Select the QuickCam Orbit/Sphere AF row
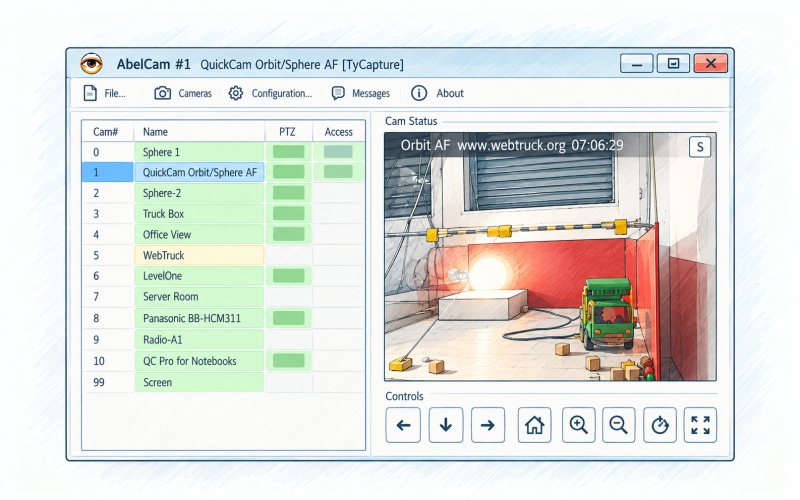 point(223,172)
